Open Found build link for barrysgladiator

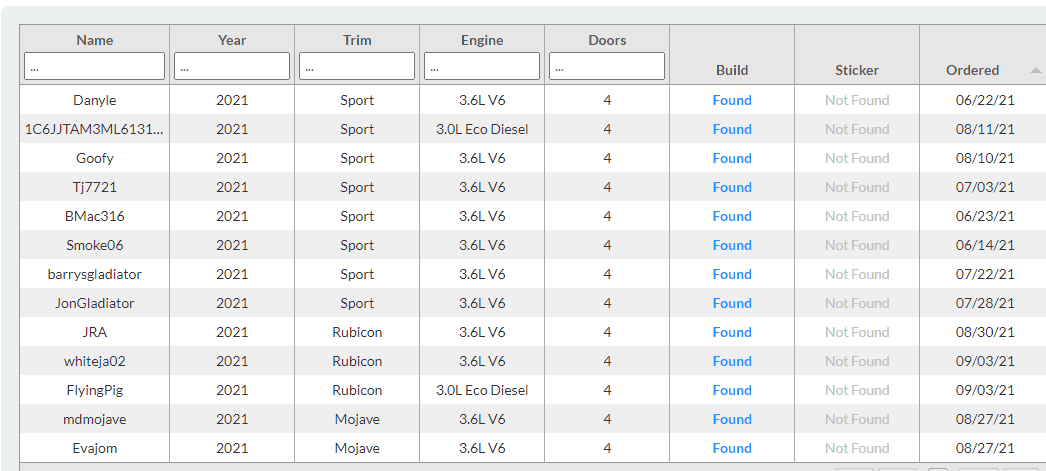(732, 274)
